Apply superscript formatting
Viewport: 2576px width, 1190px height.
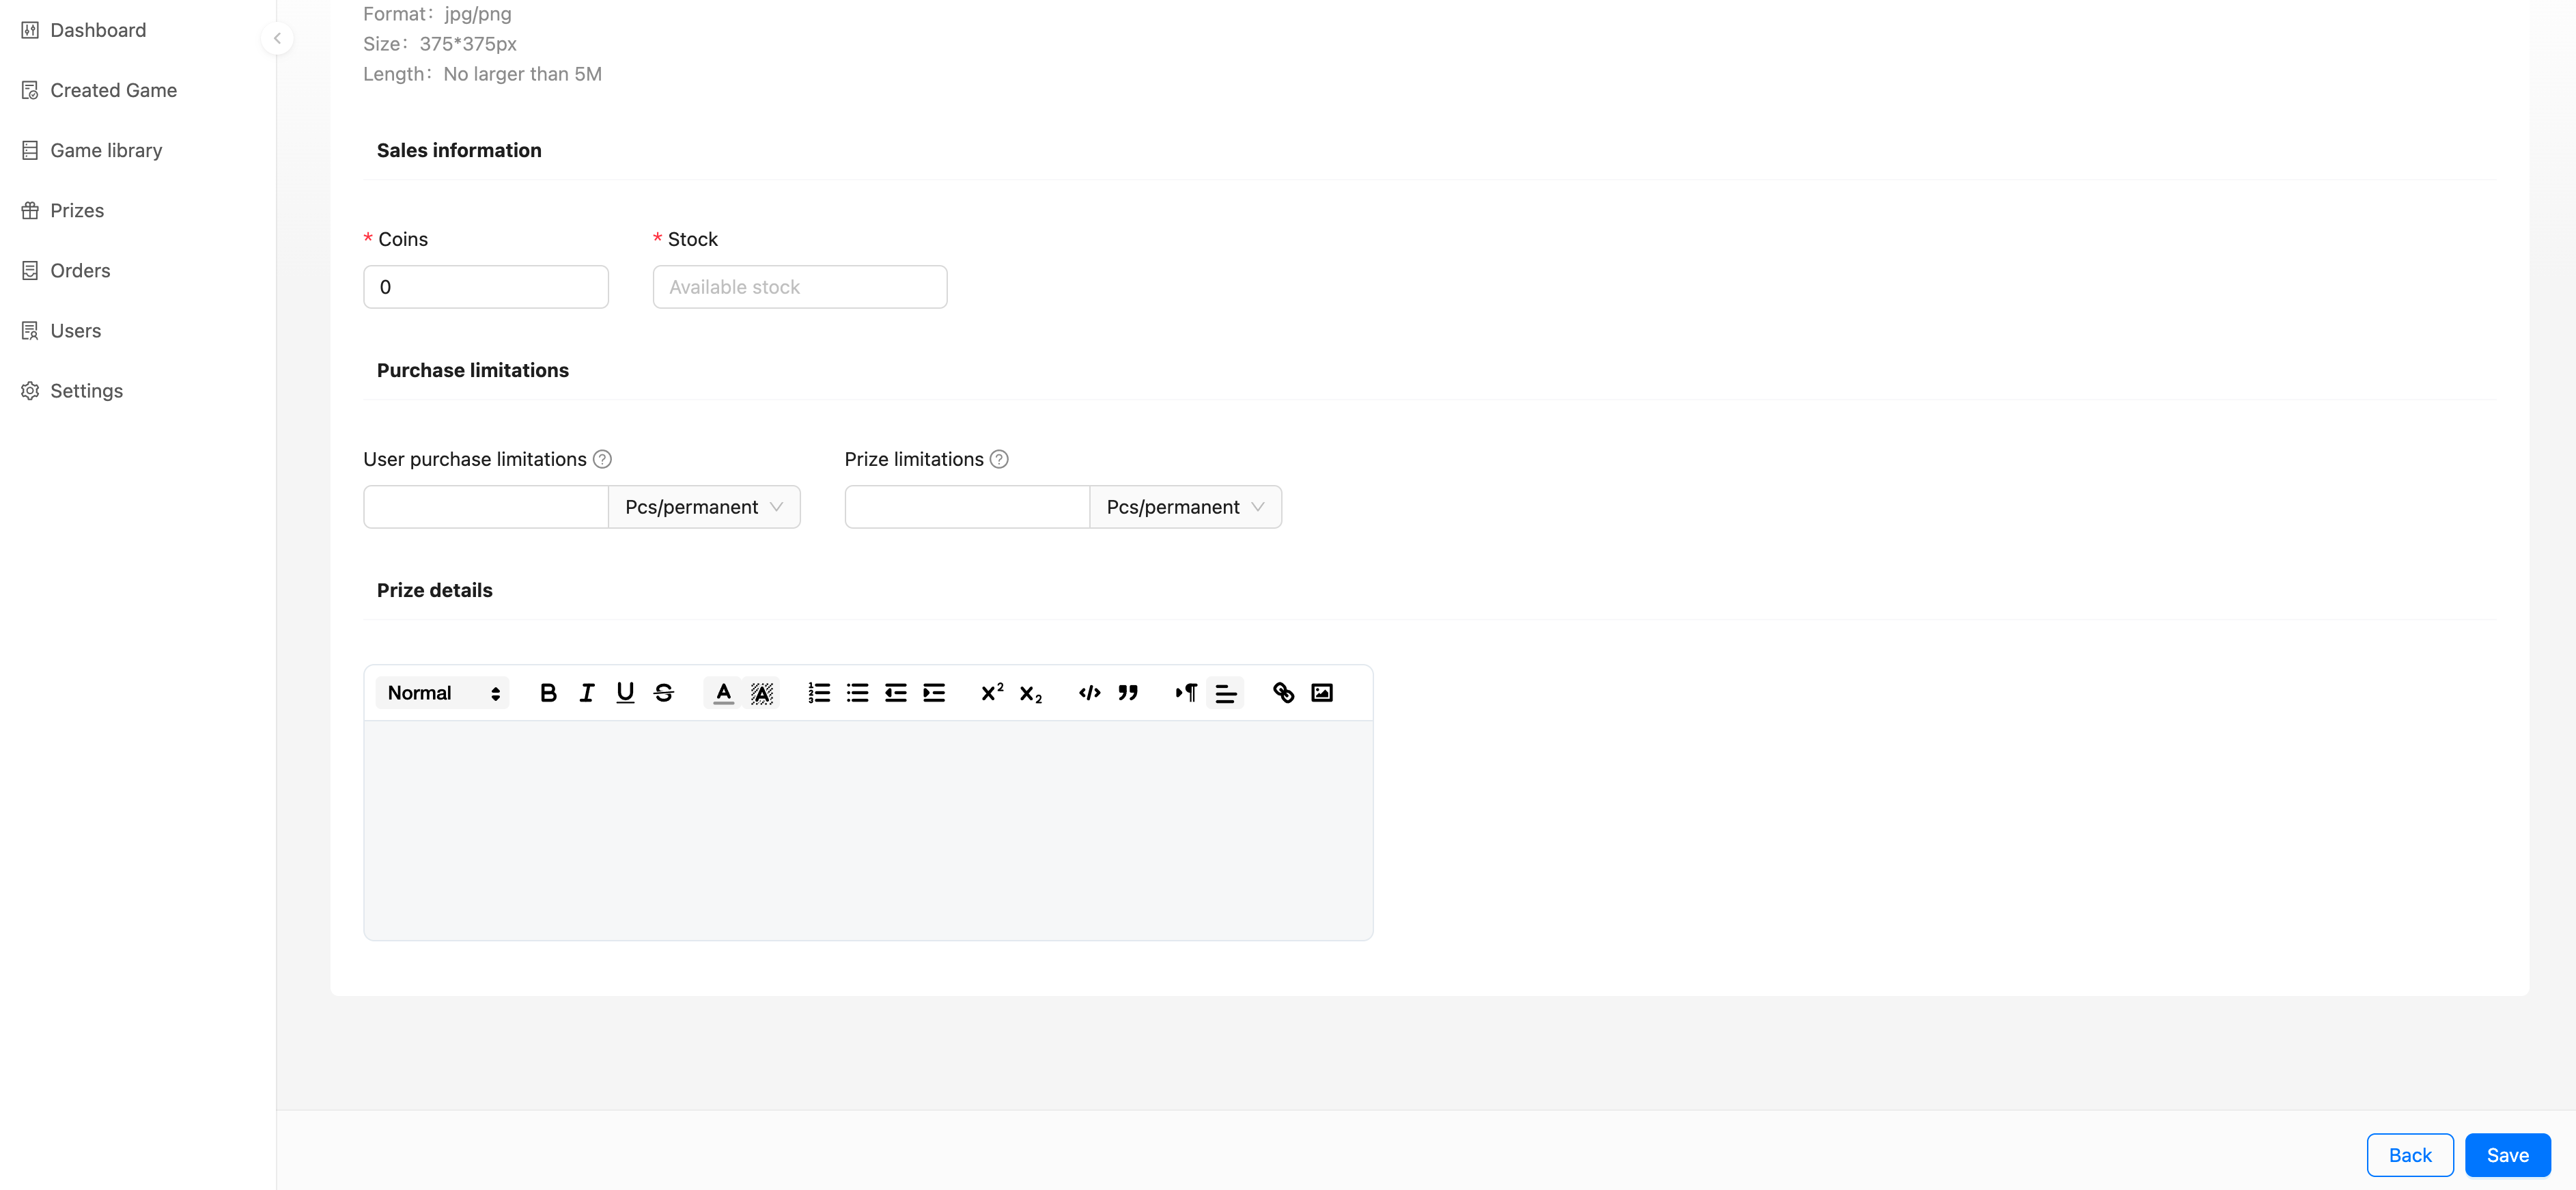(992, 693)
